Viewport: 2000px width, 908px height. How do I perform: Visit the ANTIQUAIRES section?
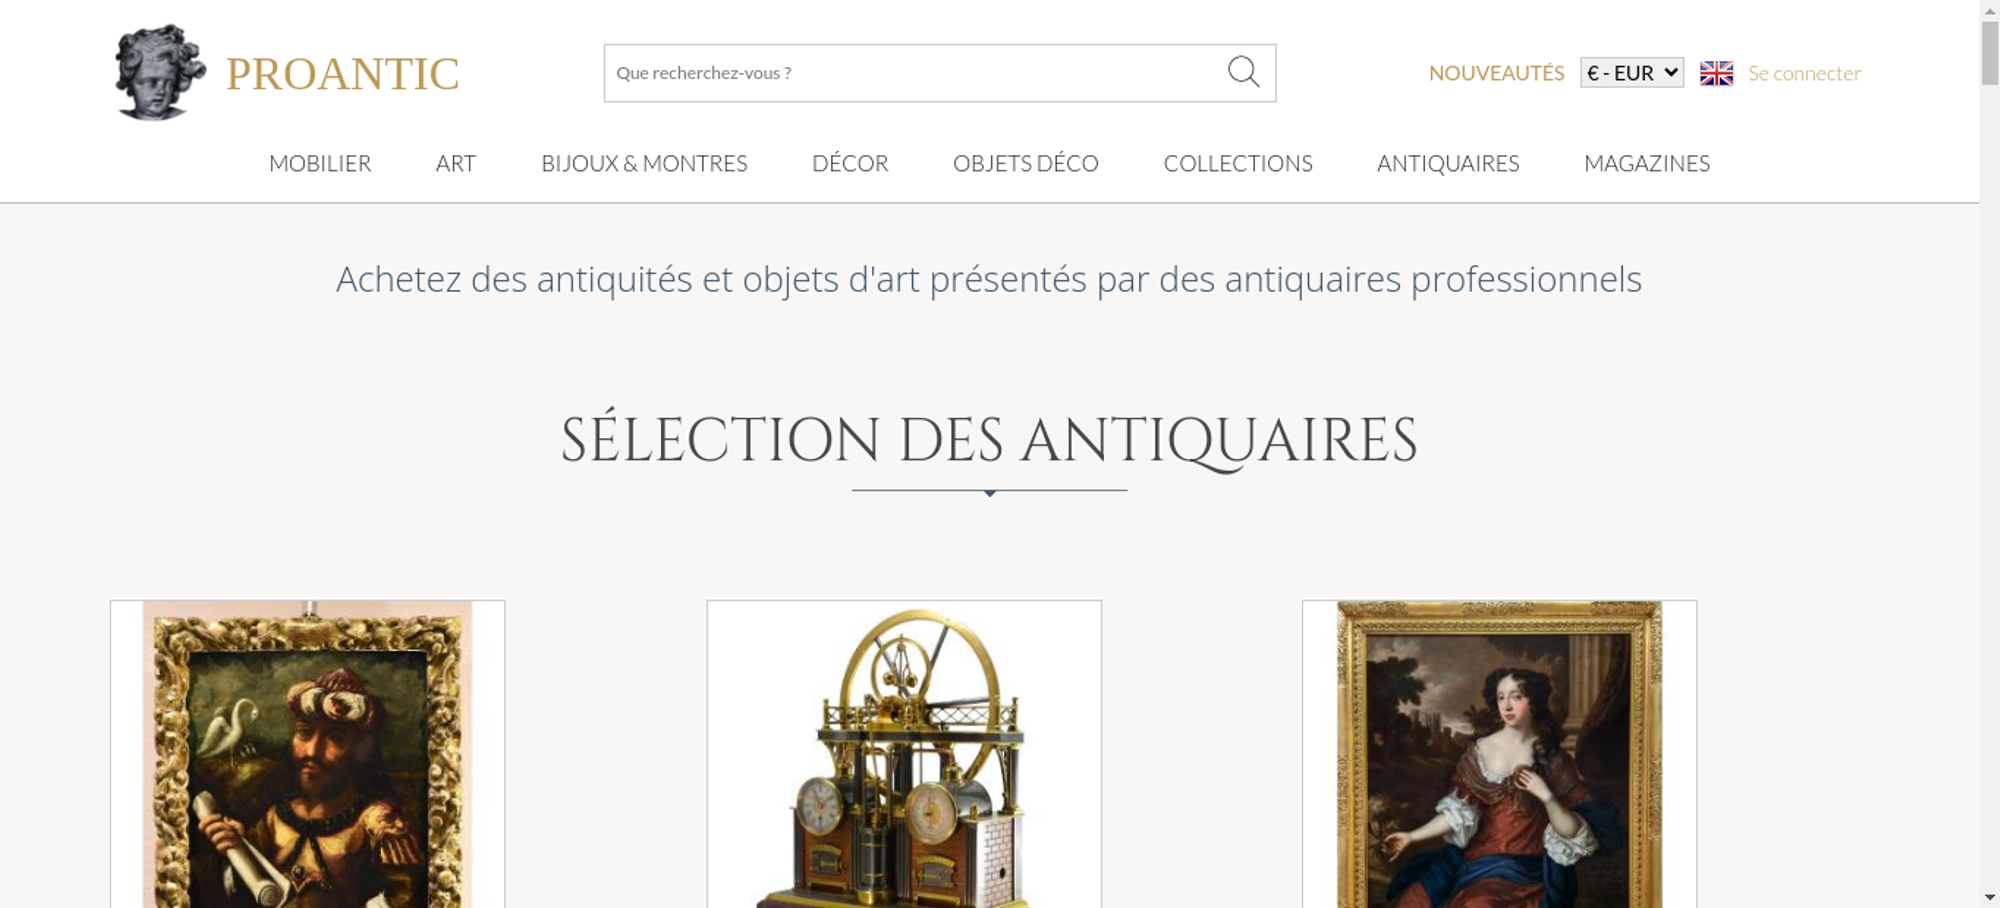(1448, 163)
